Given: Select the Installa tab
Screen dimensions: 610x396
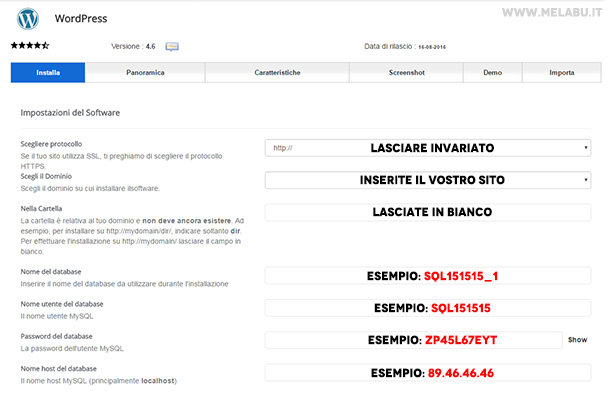Looking at the screenshot, I should point(48,72).
